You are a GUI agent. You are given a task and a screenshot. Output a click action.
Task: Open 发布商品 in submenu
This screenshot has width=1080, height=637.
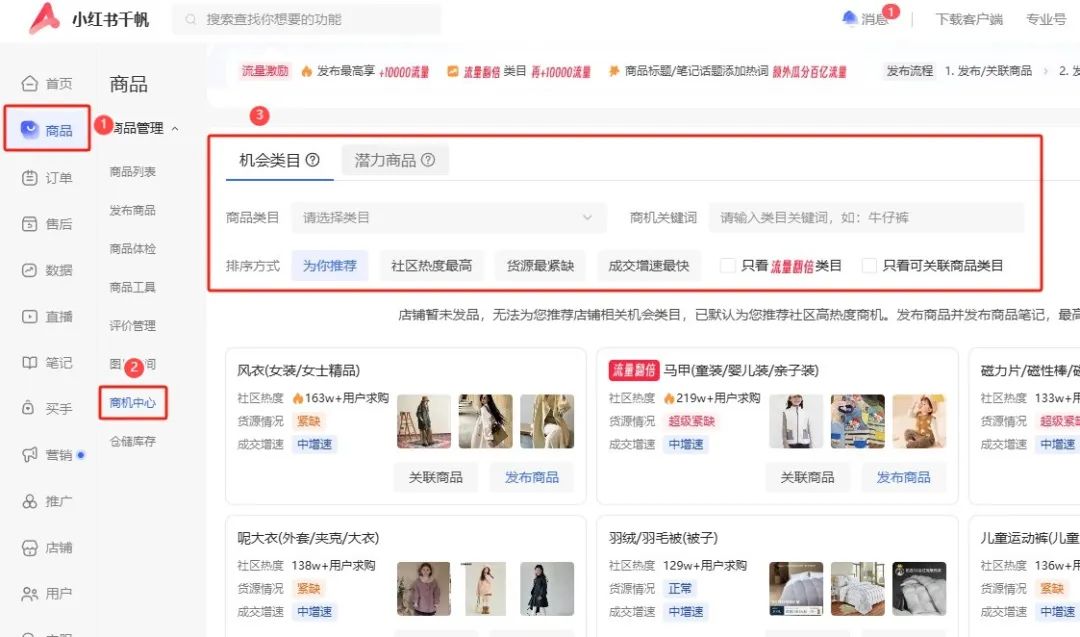click(x=132, y=210)
